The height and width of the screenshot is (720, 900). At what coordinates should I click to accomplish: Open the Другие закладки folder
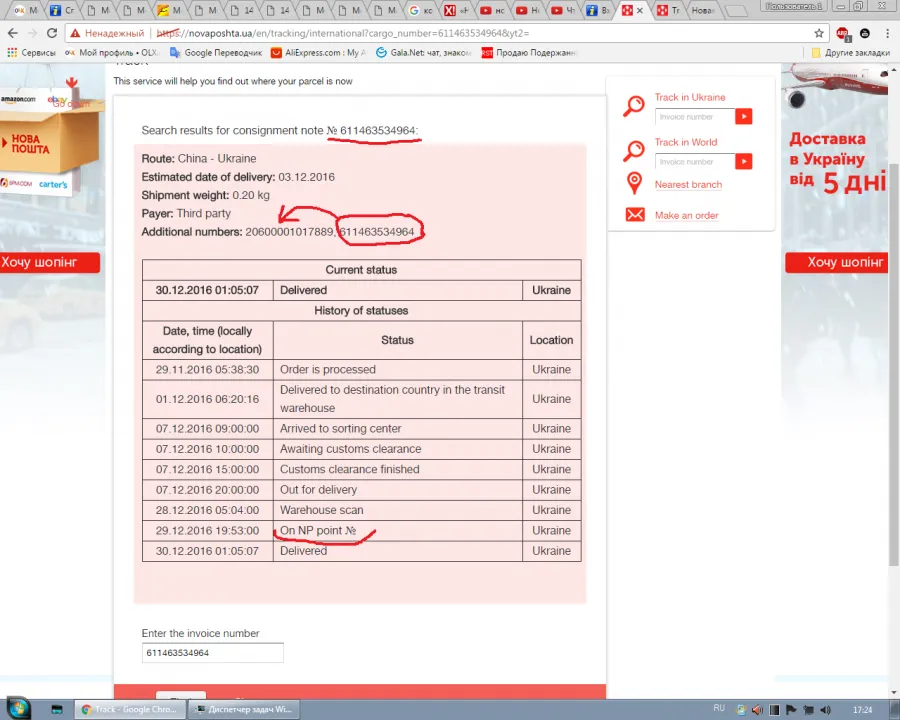click(851, 52)
